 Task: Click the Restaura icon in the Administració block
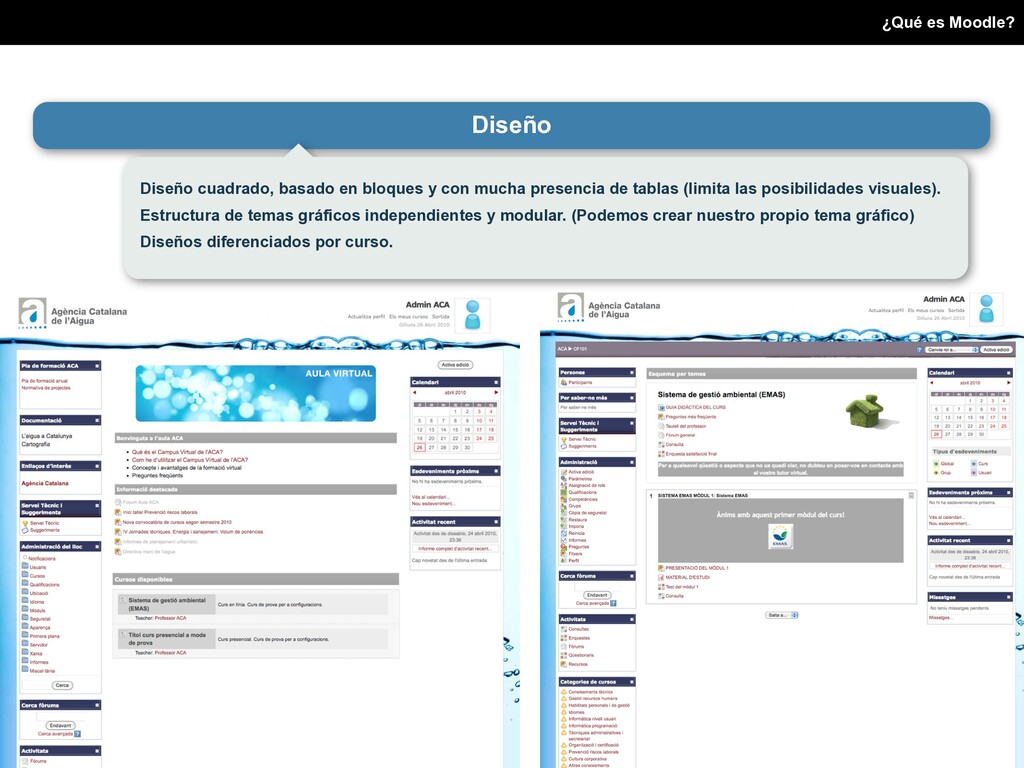click(564, 519)
